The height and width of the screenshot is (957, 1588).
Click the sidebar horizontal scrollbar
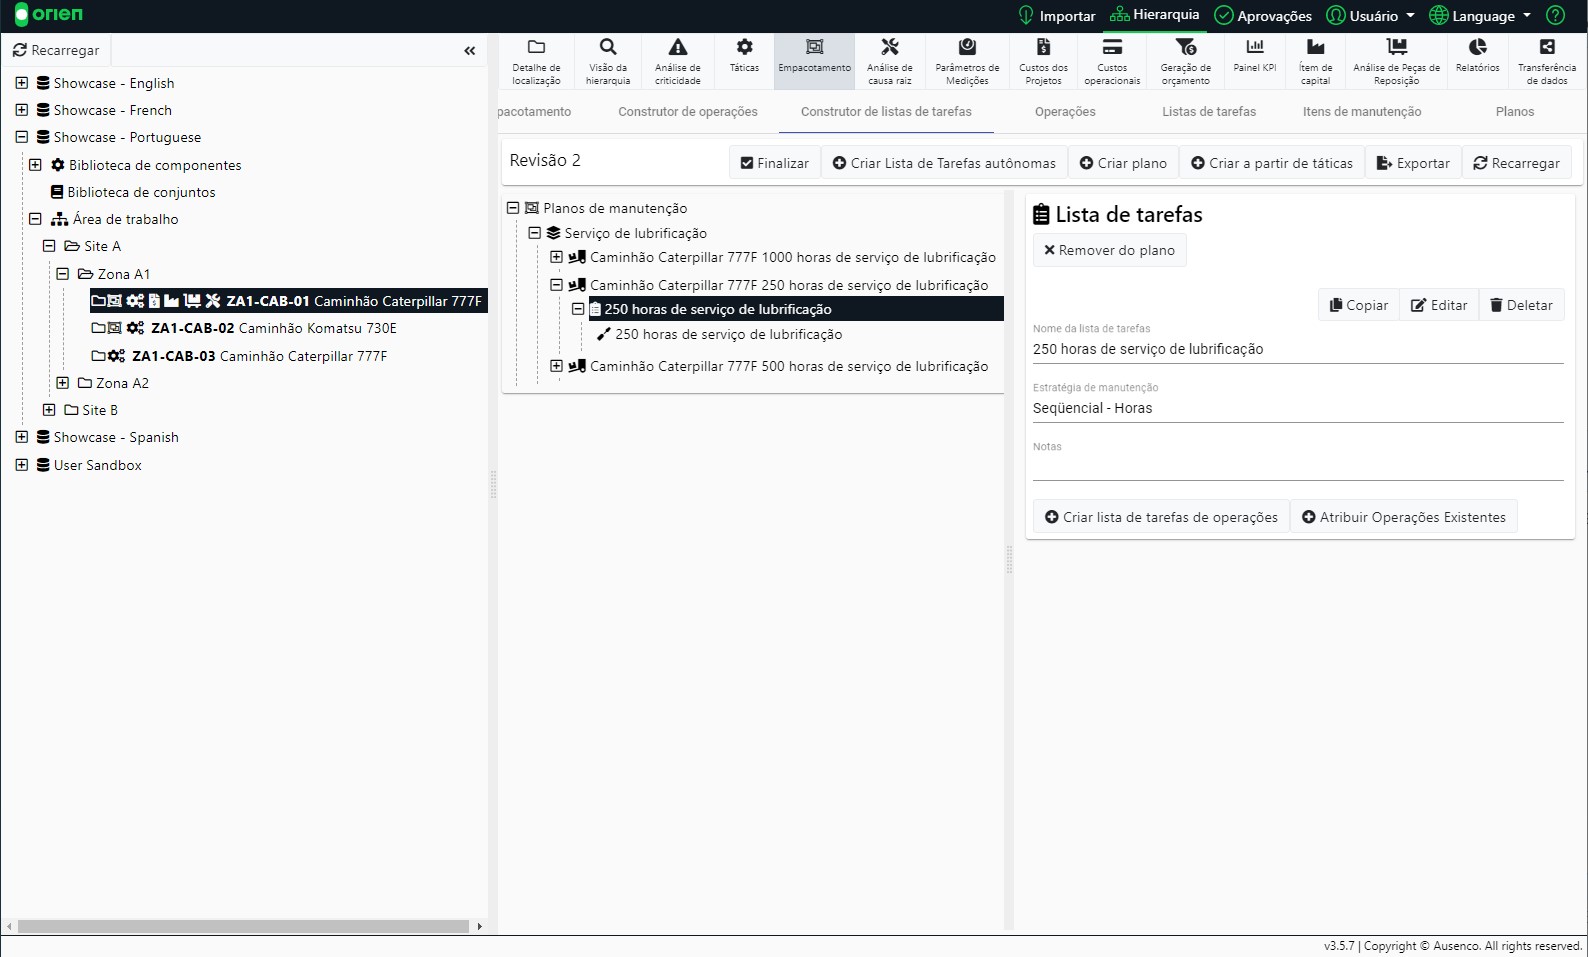244,926
